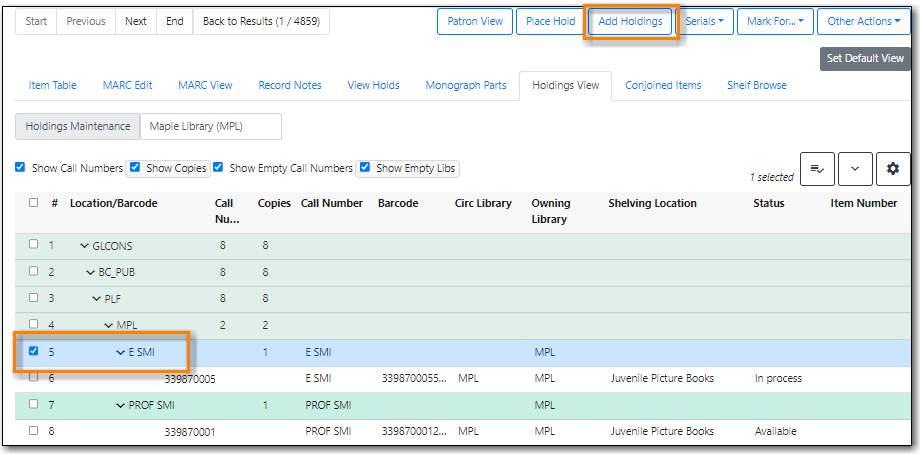Screen dimensions: 920x454
Task: Open the Mark For dropdown
Action: tap(775, 21)
